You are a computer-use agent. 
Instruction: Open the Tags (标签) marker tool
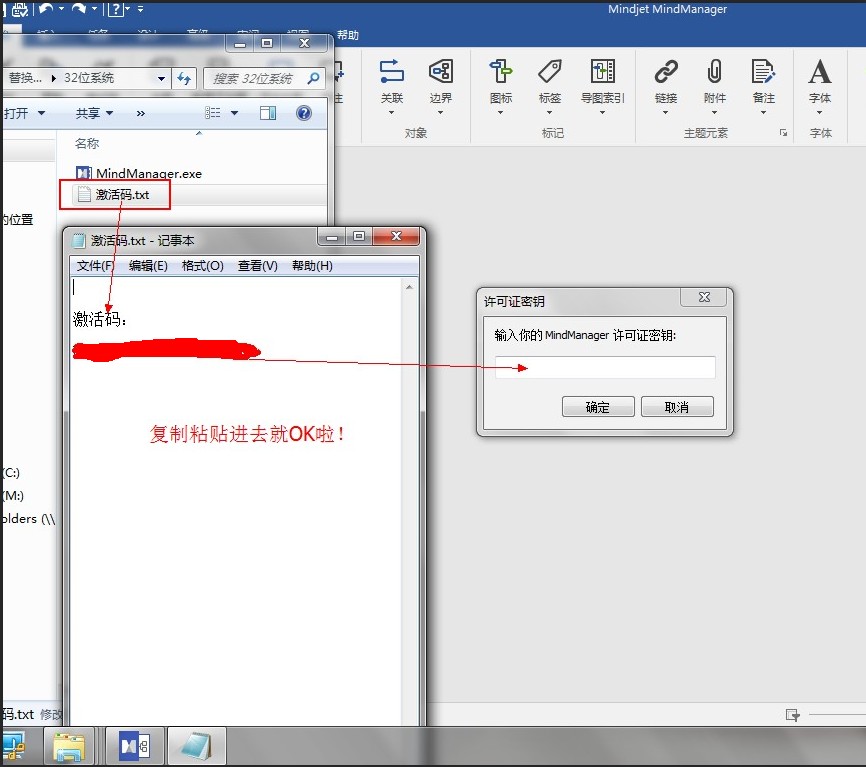click(550, 71)
